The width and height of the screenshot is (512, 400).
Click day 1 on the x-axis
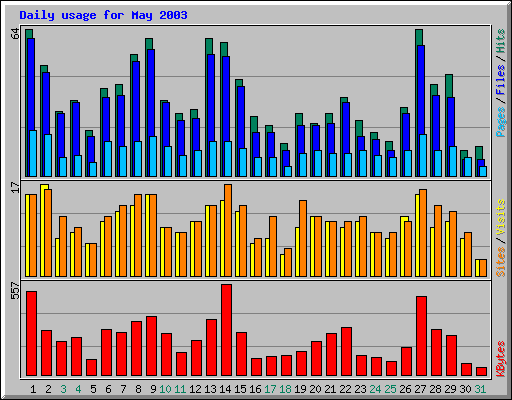pos(33,389)
